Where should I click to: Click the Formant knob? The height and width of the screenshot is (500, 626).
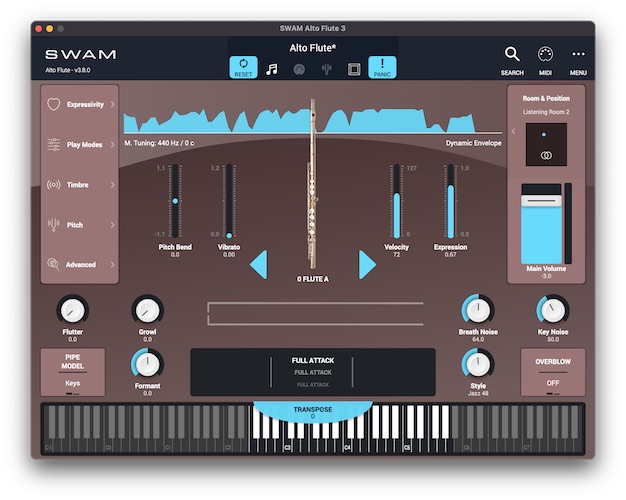[147, 364]
